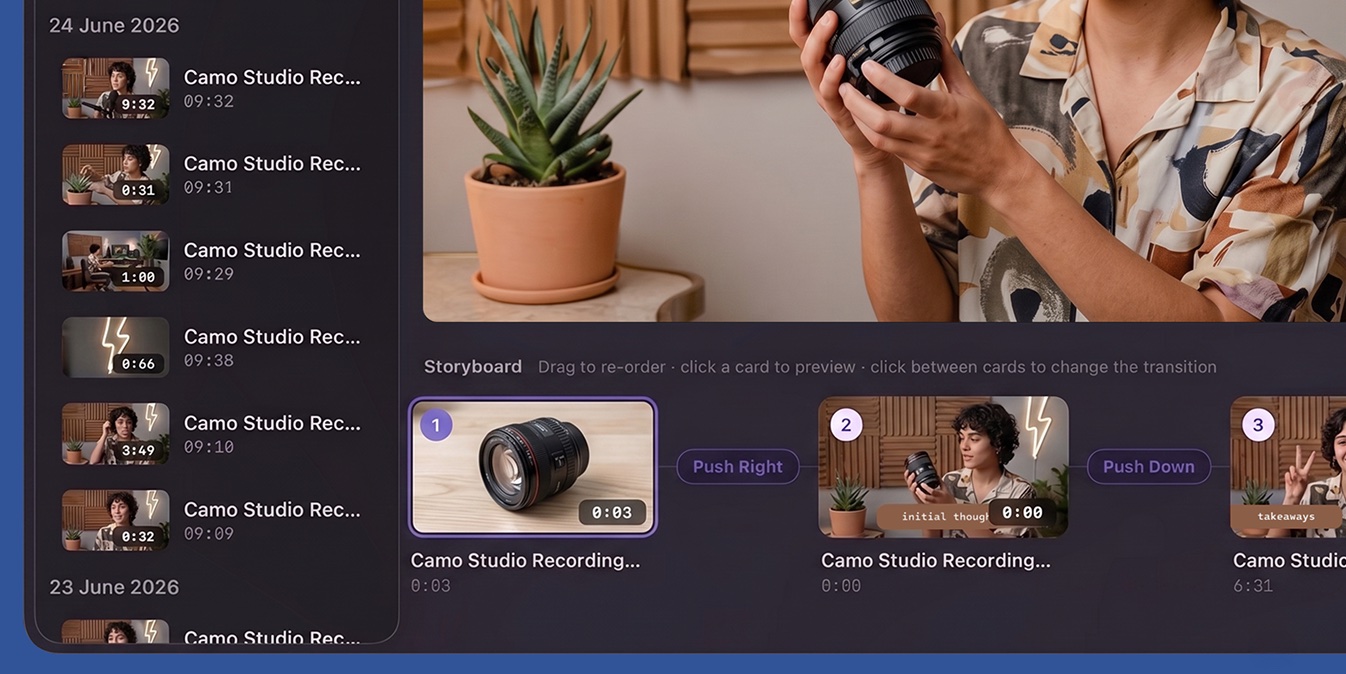This screenshot has width=1346, height=674.
Task: Click the number 2 badge on storyboard card
Action: click(x=846, y=425)
